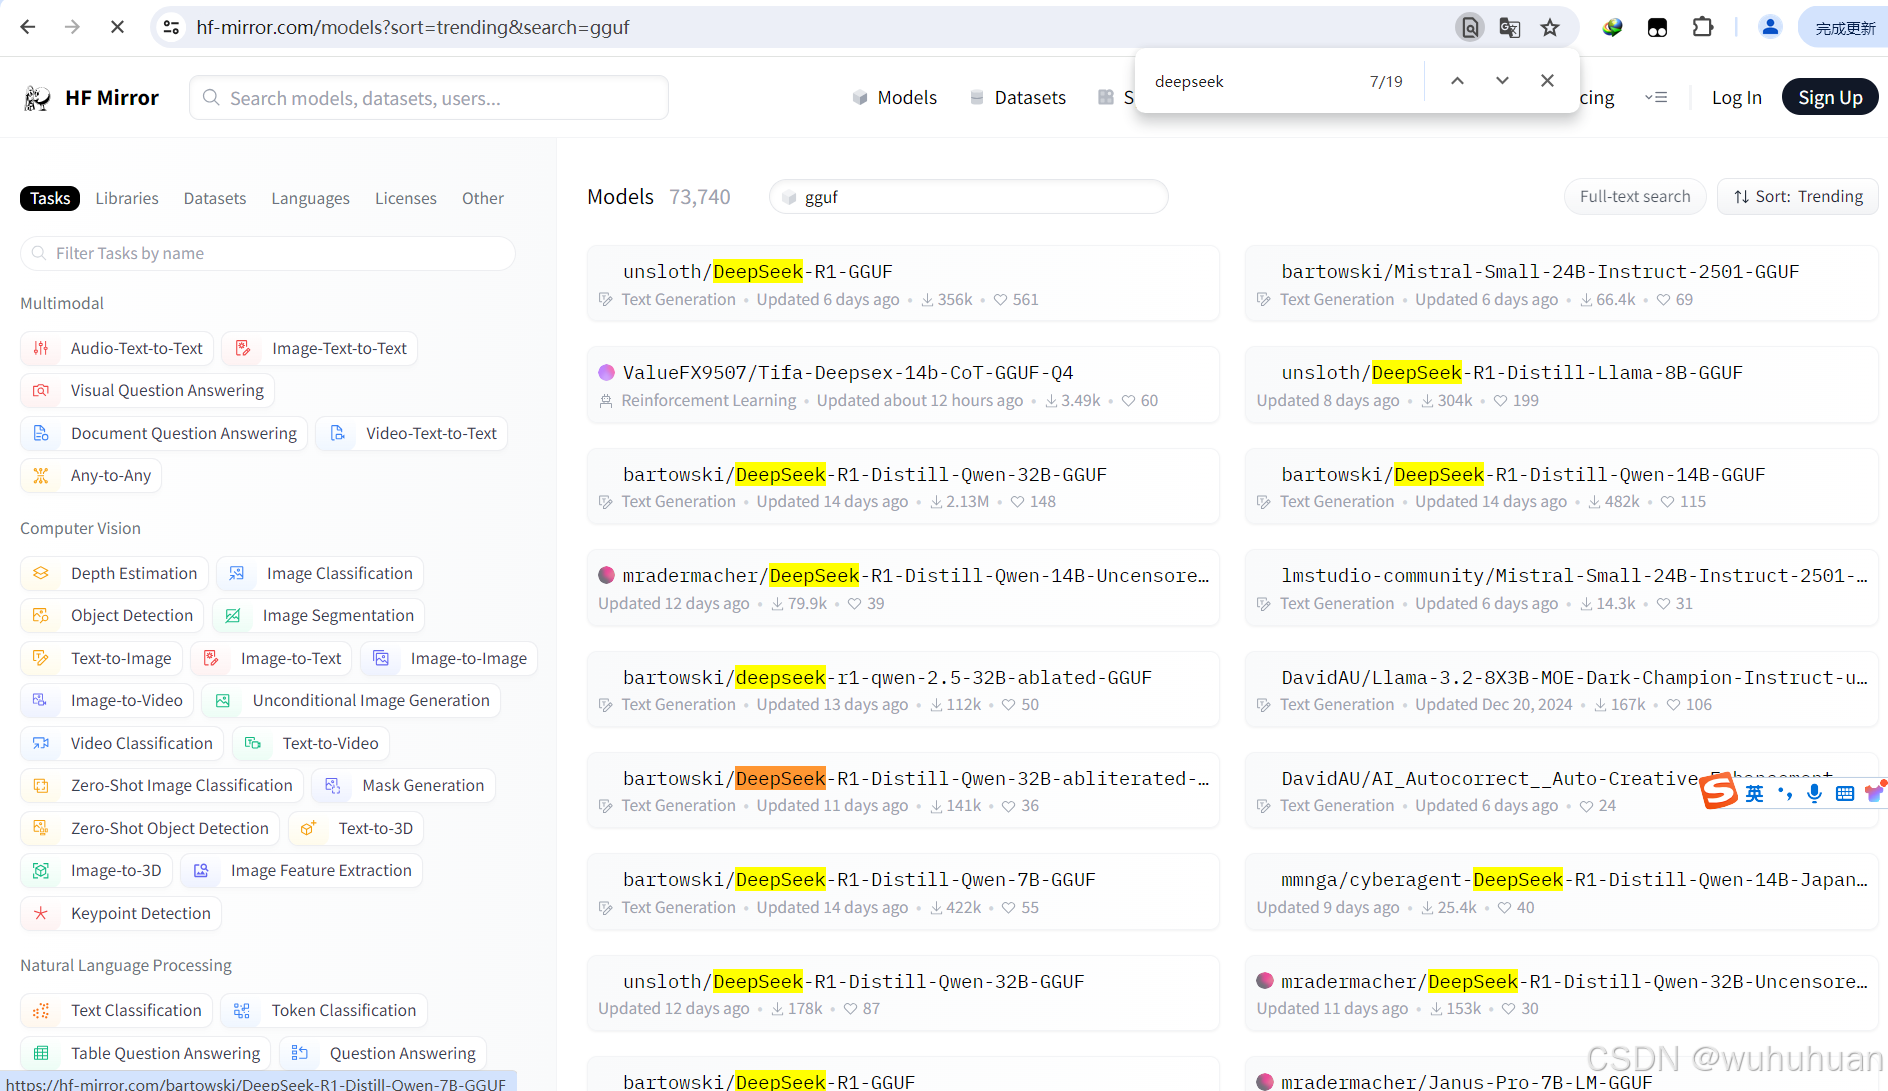
Task: Open Models in top navigation
Action: point(895,97)
